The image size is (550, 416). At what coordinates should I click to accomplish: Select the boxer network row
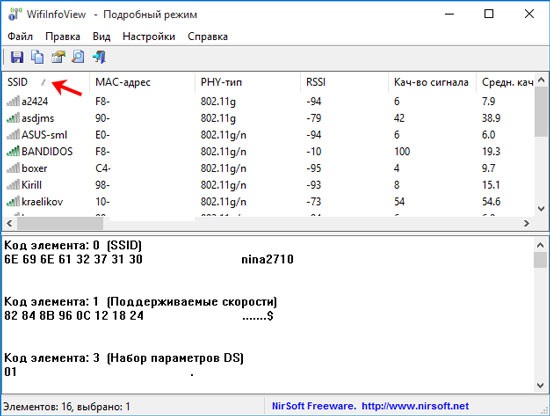pyautogui.click(x=269, y=168)
